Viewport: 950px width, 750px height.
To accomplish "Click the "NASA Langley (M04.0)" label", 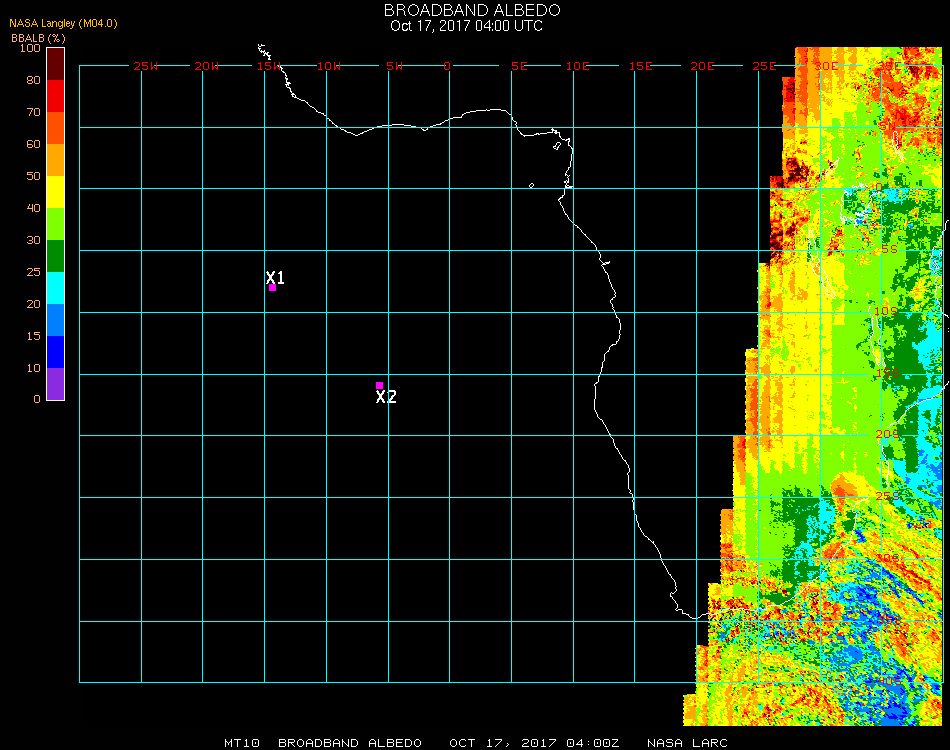I will [x=63, y=23].
